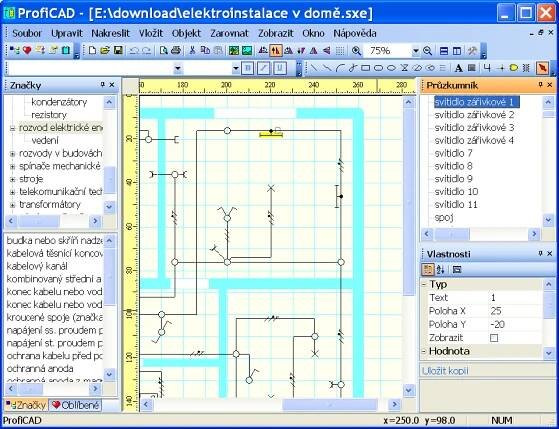Click the Text property value field
The image size is (559, 429).
tap(515, 297)
